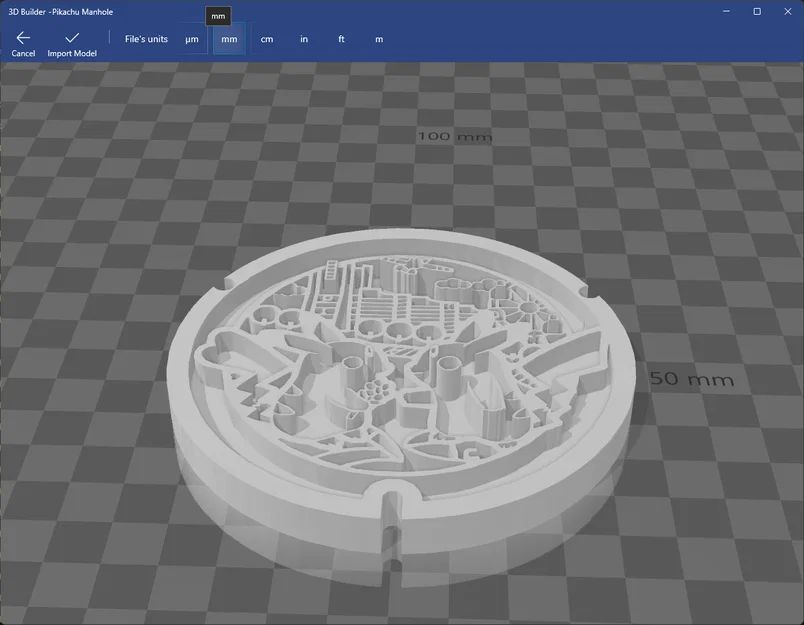
Task: Click the Import Model checkmark icon
Action: (x=72, y=37)
